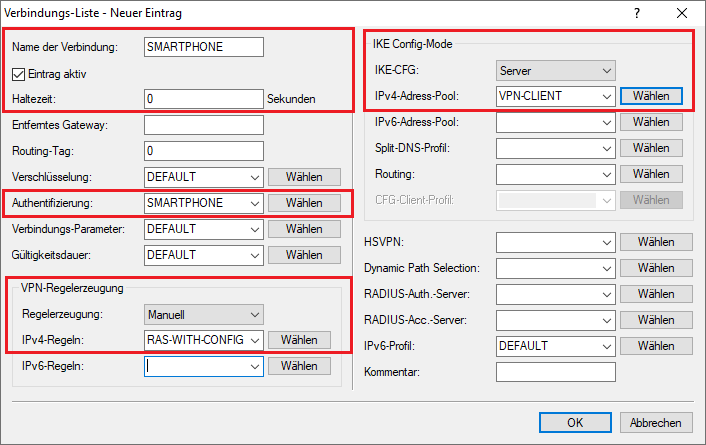Open the Verschlüsselung dropdown
This screenshot has height=445, width=706.
click(203, 177)
